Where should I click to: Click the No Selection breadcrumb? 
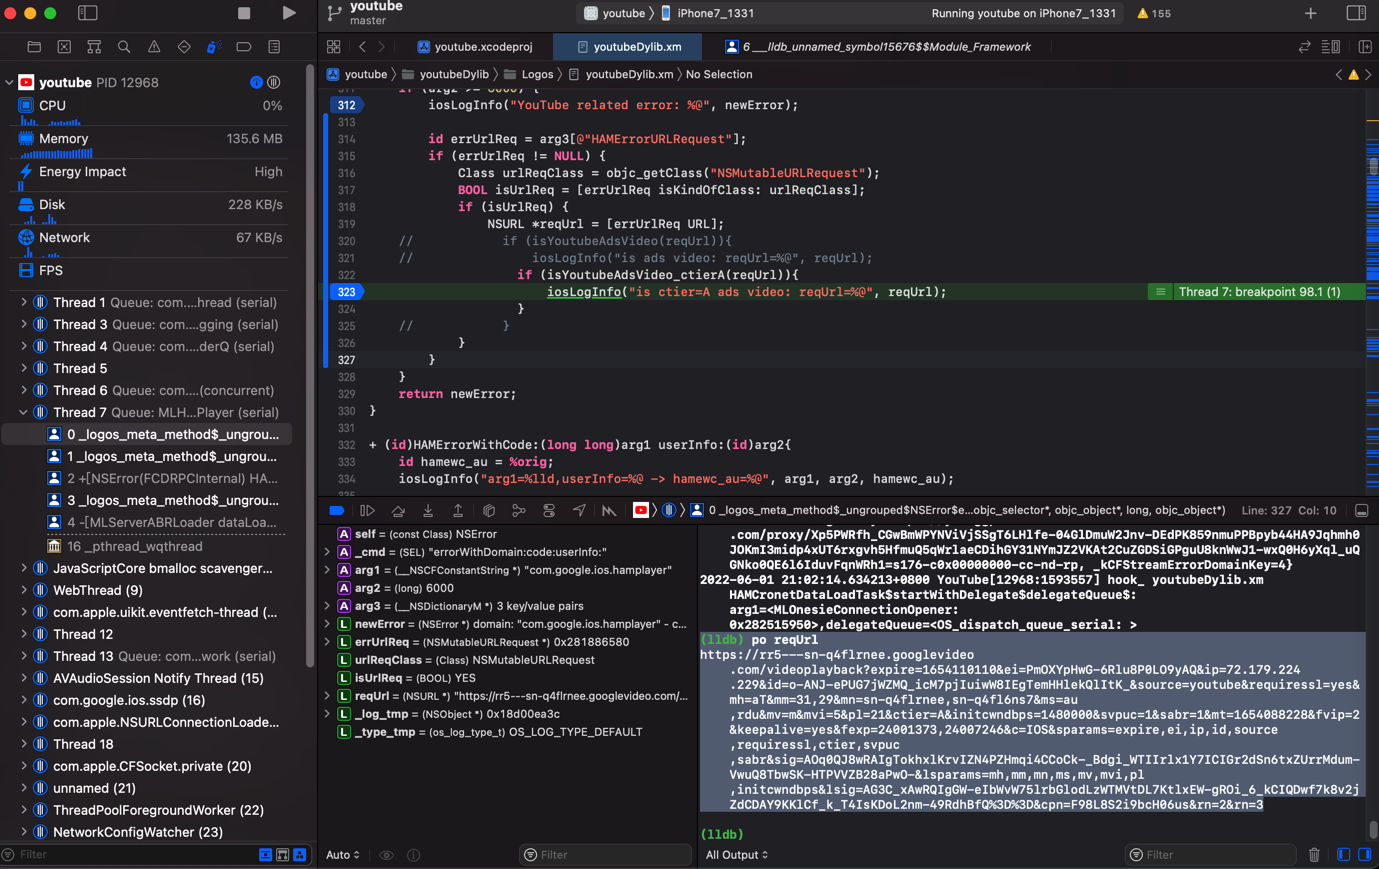[x=719, y=74]
